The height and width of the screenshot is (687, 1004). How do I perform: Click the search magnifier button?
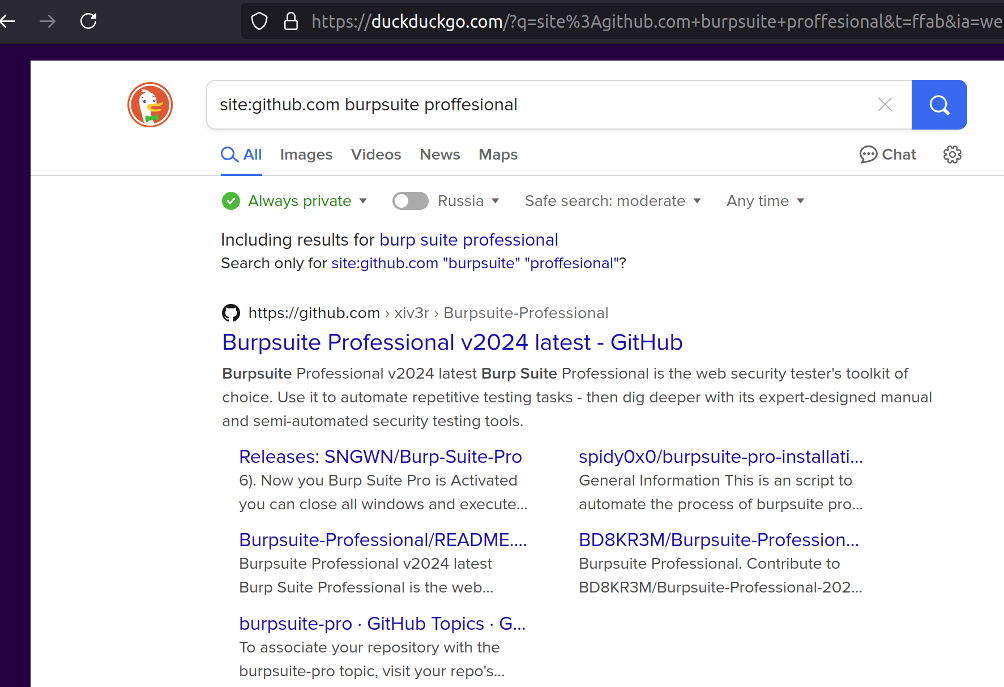tap(938, 103)
